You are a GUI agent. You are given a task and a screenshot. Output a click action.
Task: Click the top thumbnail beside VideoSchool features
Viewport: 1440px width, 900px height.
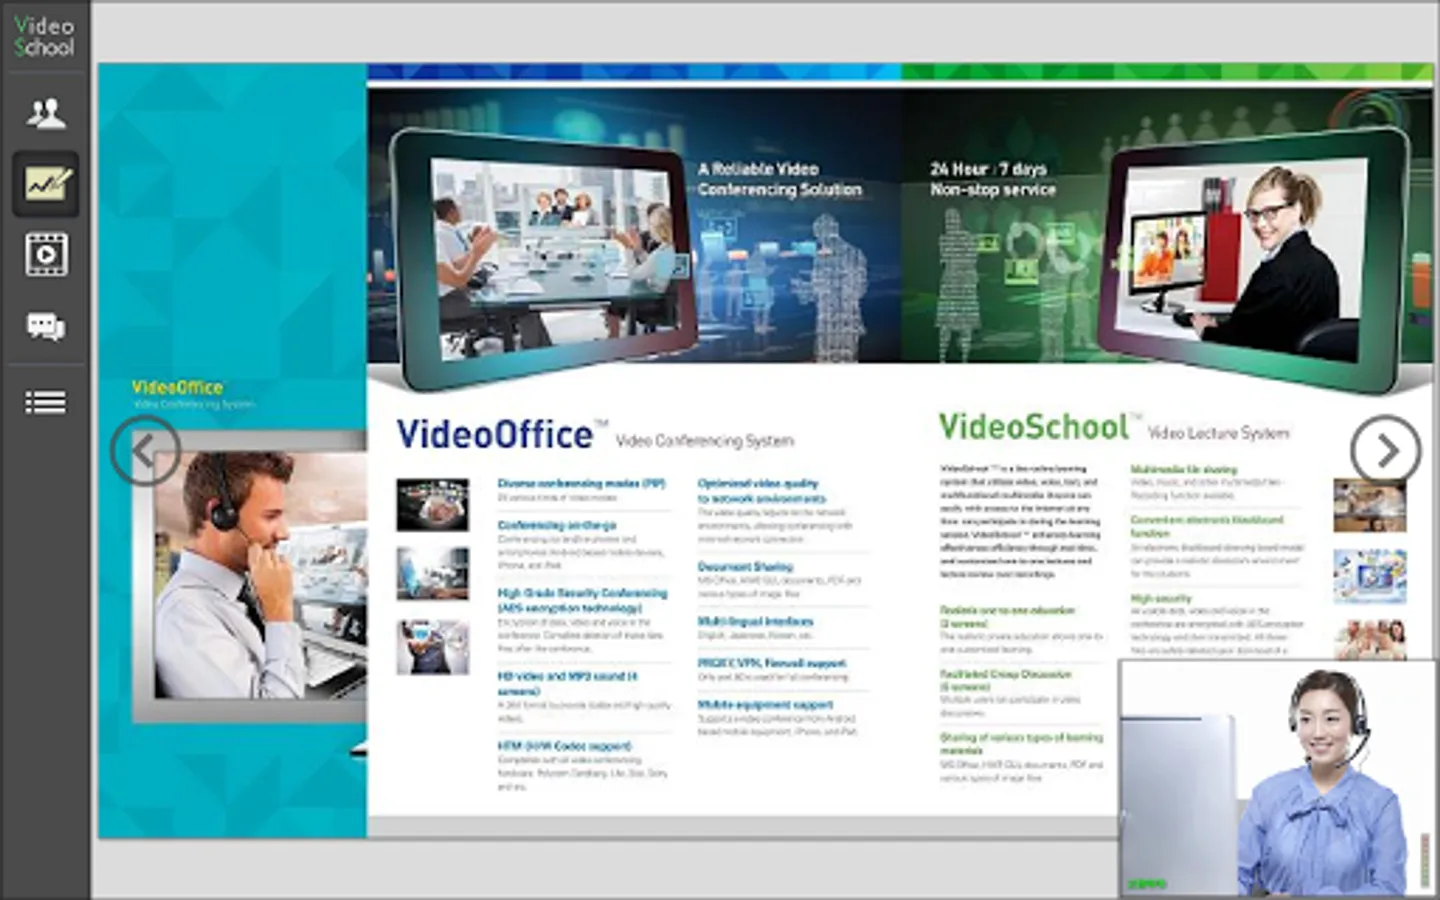1370,505
